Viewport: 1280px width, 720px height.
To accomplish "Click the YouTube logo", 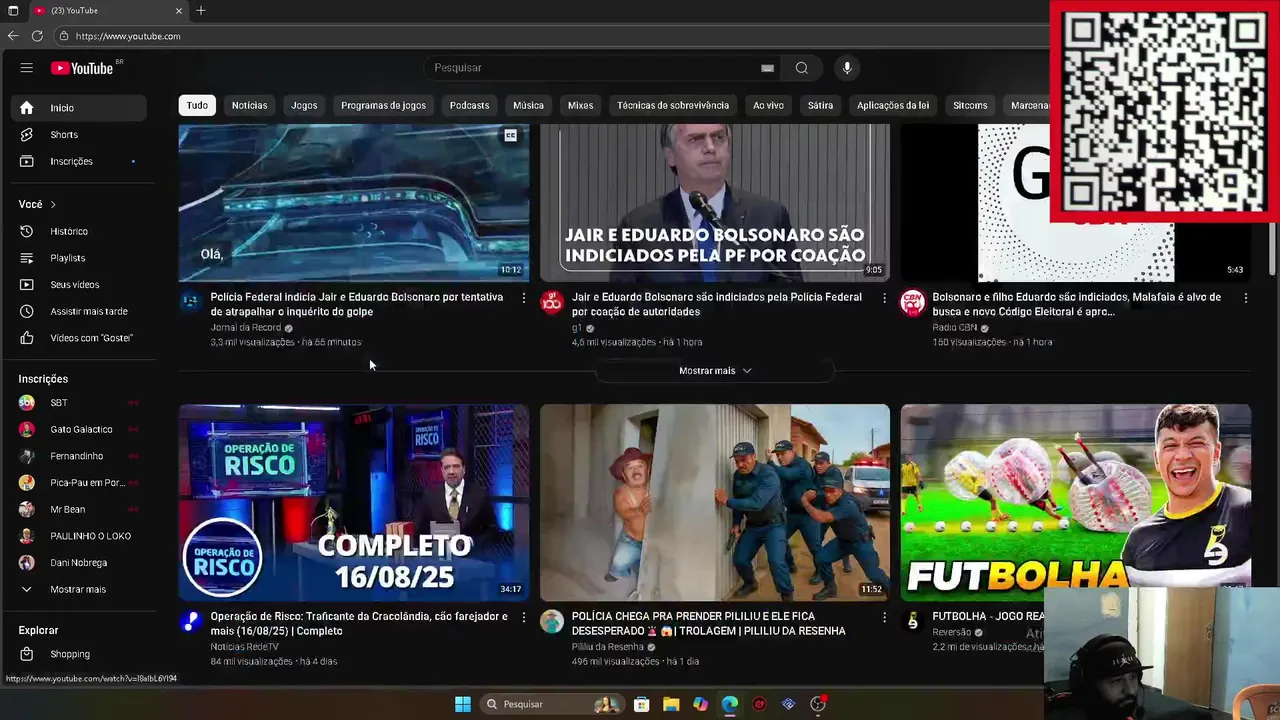I will [84, 68].
